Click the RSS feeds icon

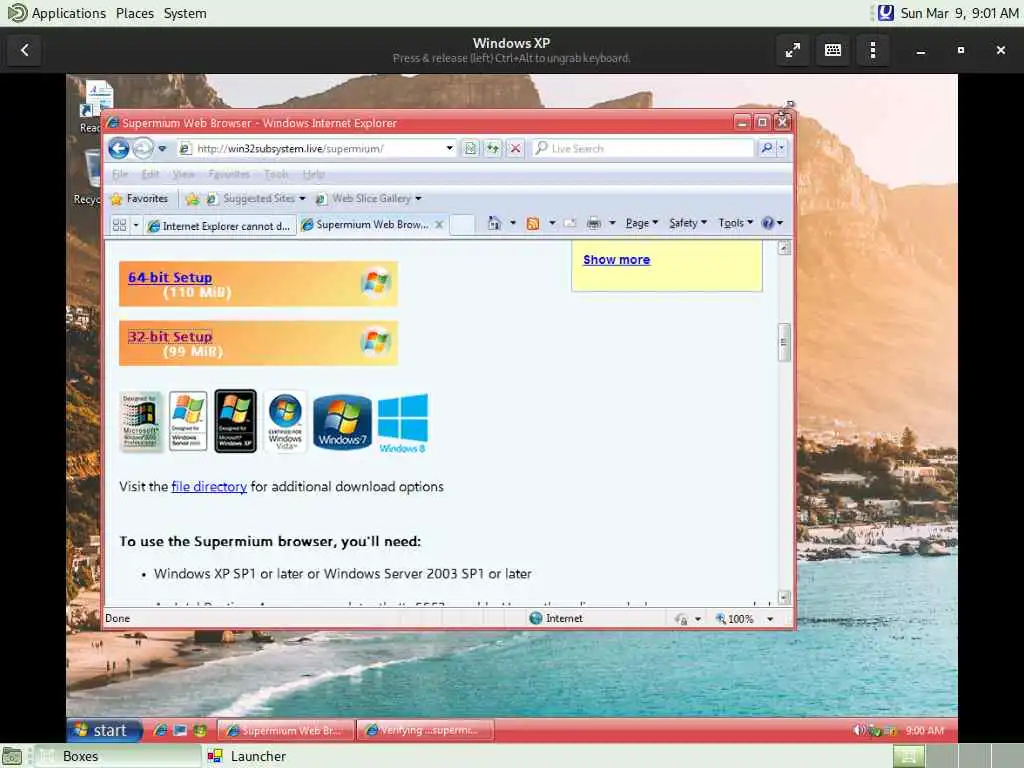click(533, 223)
